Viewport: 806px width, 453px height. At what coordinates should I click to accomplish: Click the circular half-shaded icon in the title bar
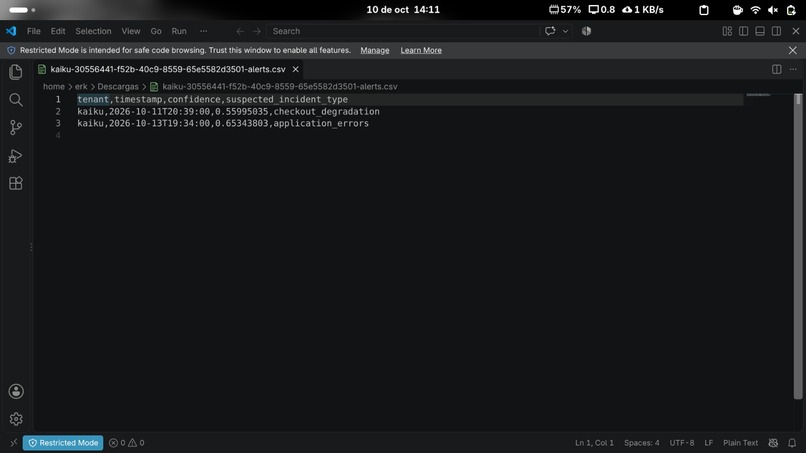tap(587, 31)
